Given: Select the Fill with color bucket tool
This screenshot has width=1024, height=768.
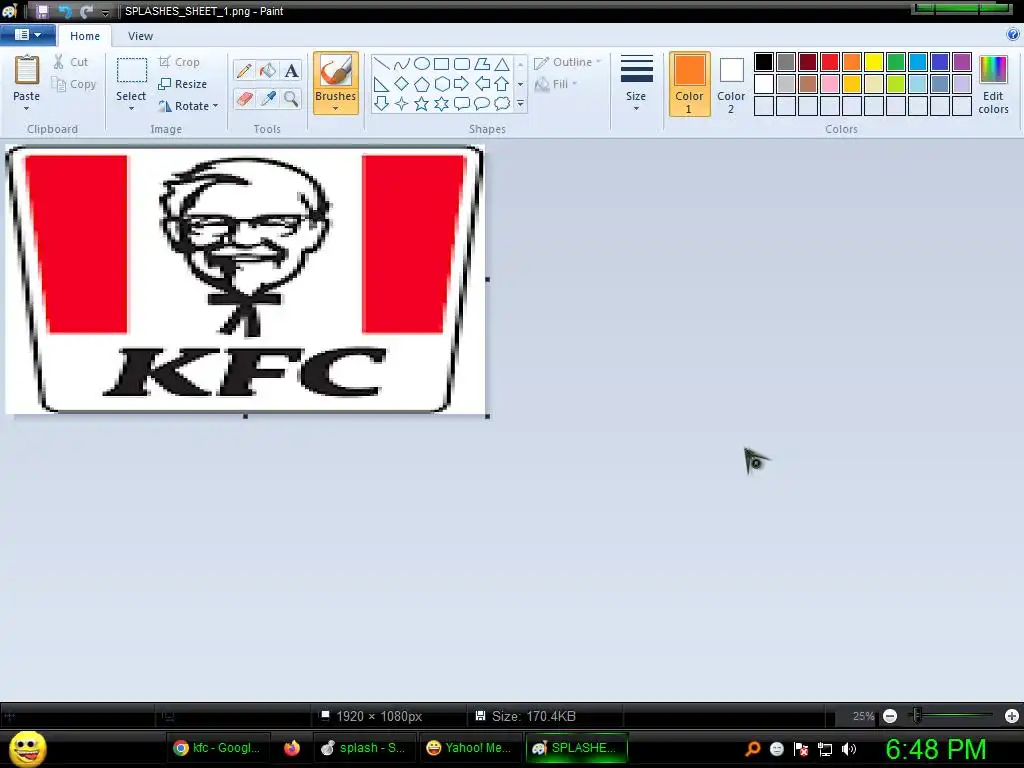Looking at the screenshot, I should (x=268, y=71).
